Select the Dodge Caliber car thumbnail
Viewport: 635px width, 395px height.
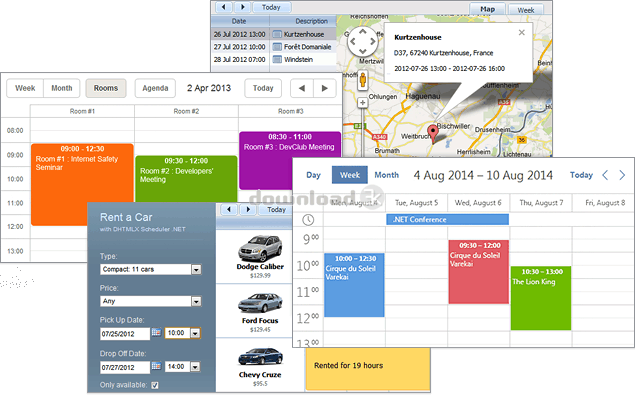(x=260, y=247)
